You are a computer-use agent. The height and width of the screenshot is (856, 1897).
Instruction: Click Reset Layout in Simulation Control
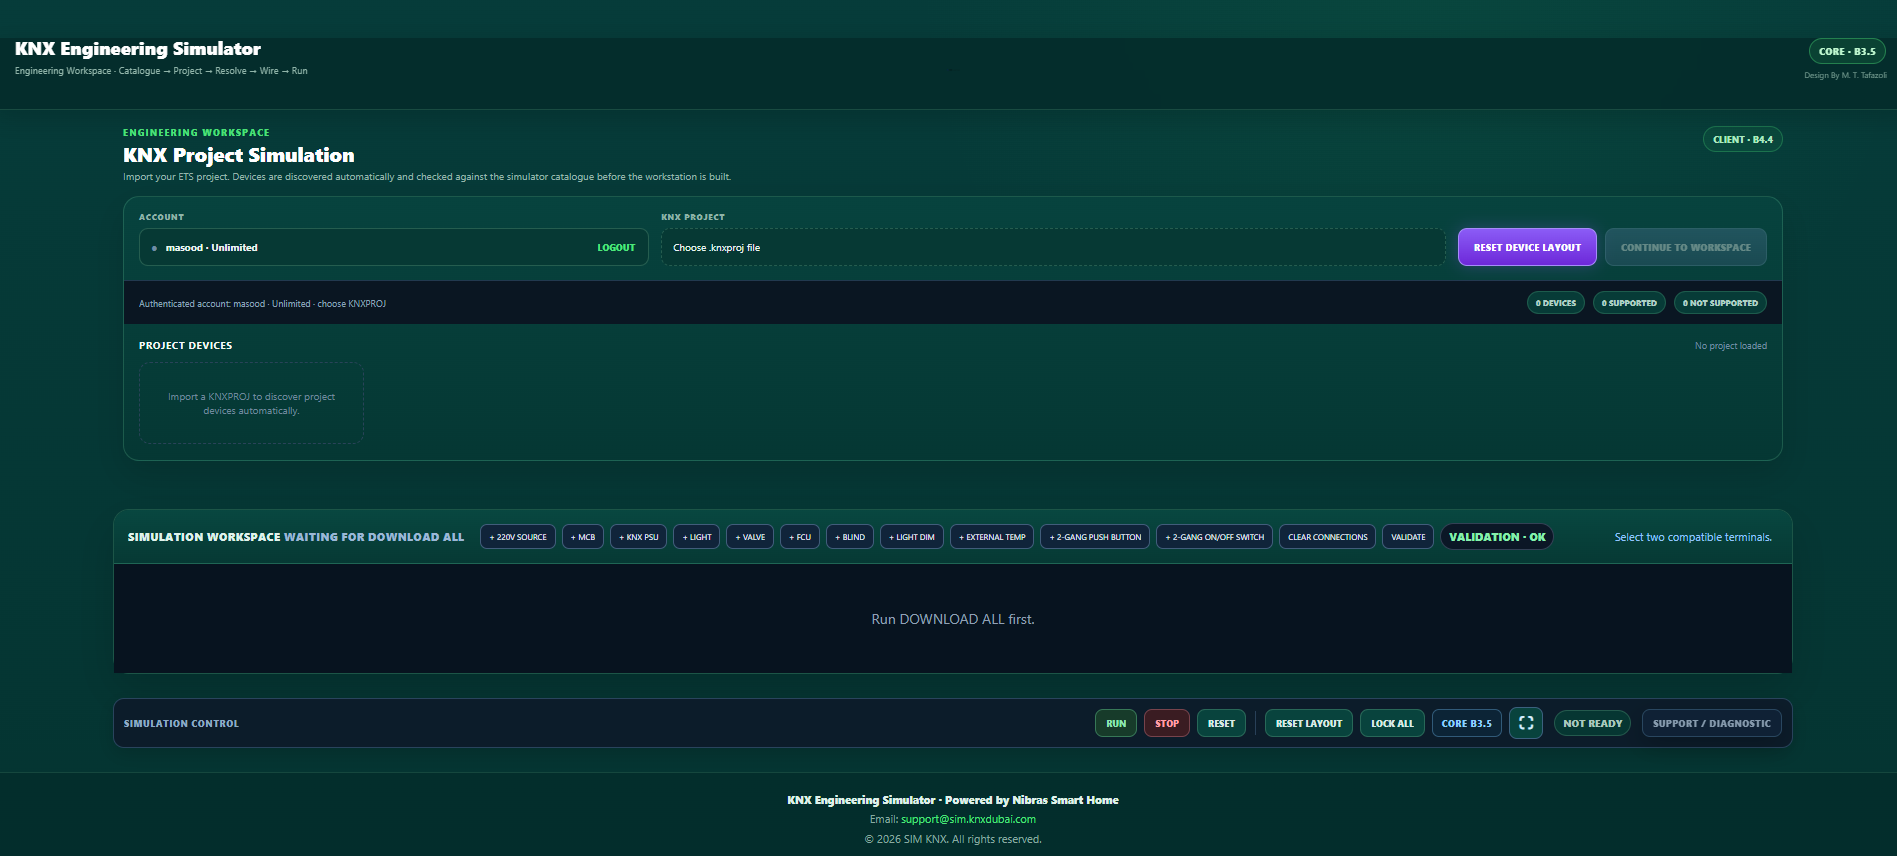pos(1309,723)
